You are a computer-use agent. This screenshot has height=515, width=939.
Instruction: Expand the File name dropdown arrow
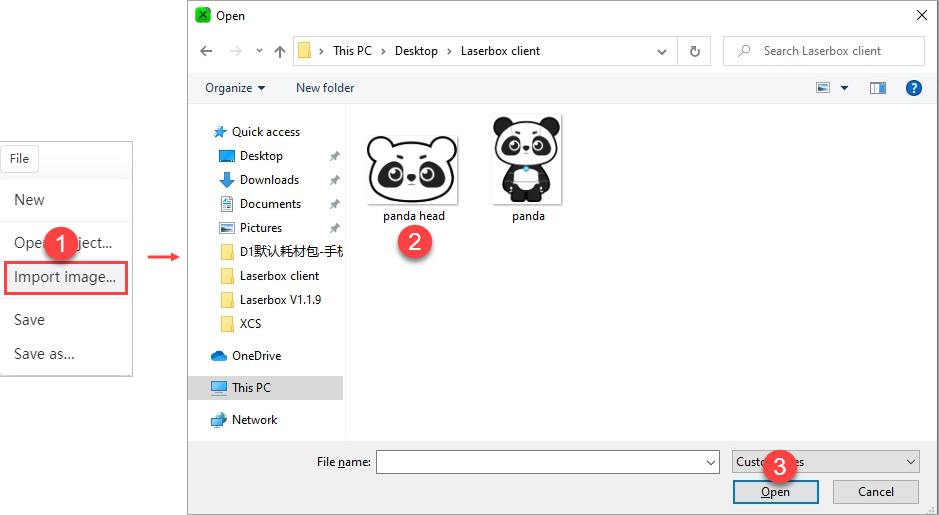(x=711, y=462)
